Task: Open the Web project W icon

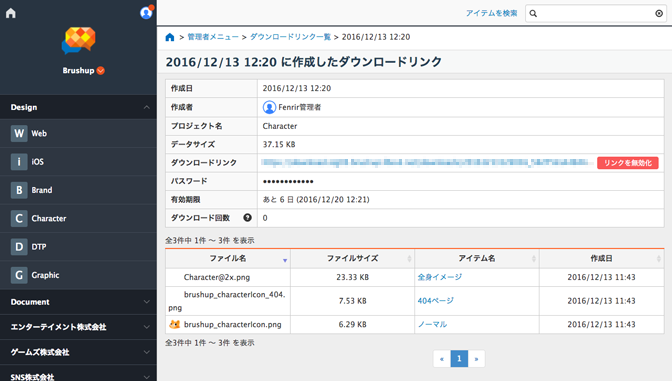Action: click(x=19, y=133)
